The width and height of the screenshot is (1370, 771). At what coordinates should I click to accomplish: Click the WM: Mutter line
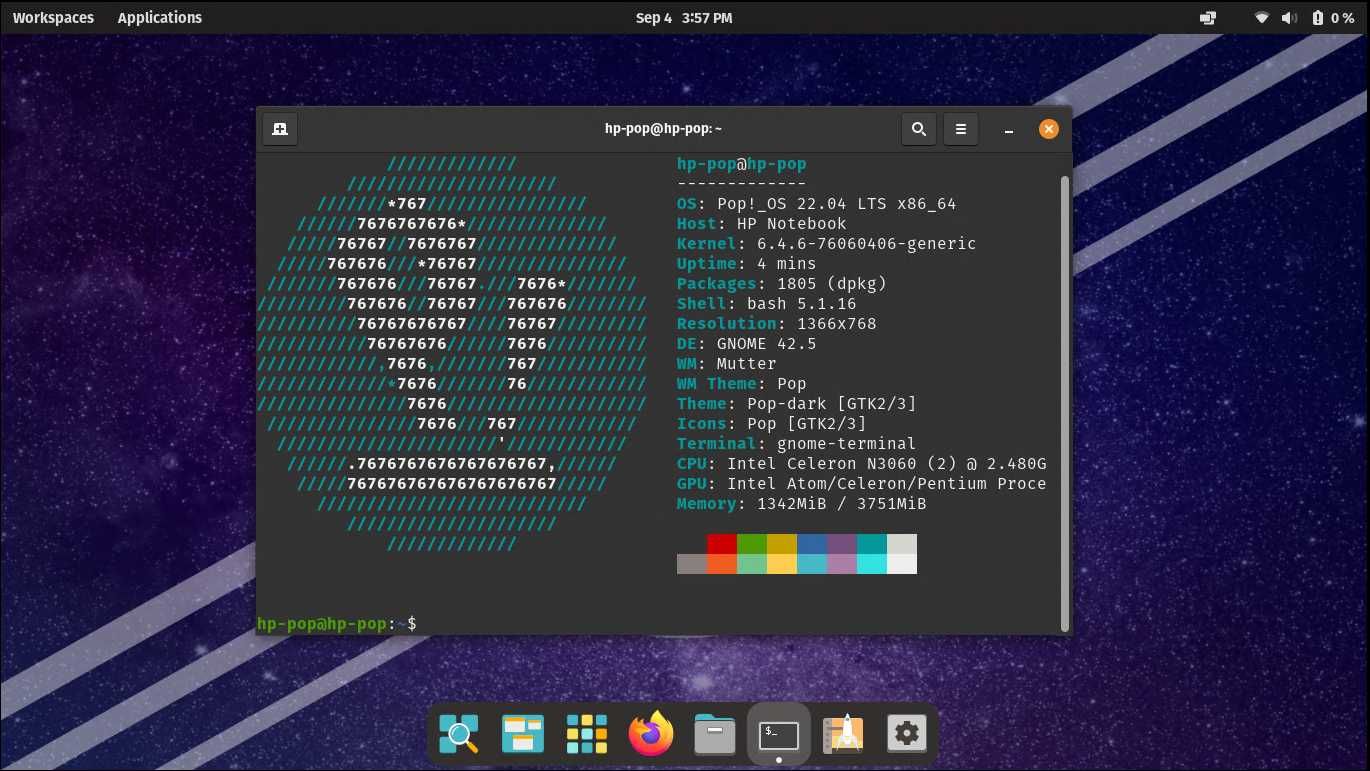(726, 364)
